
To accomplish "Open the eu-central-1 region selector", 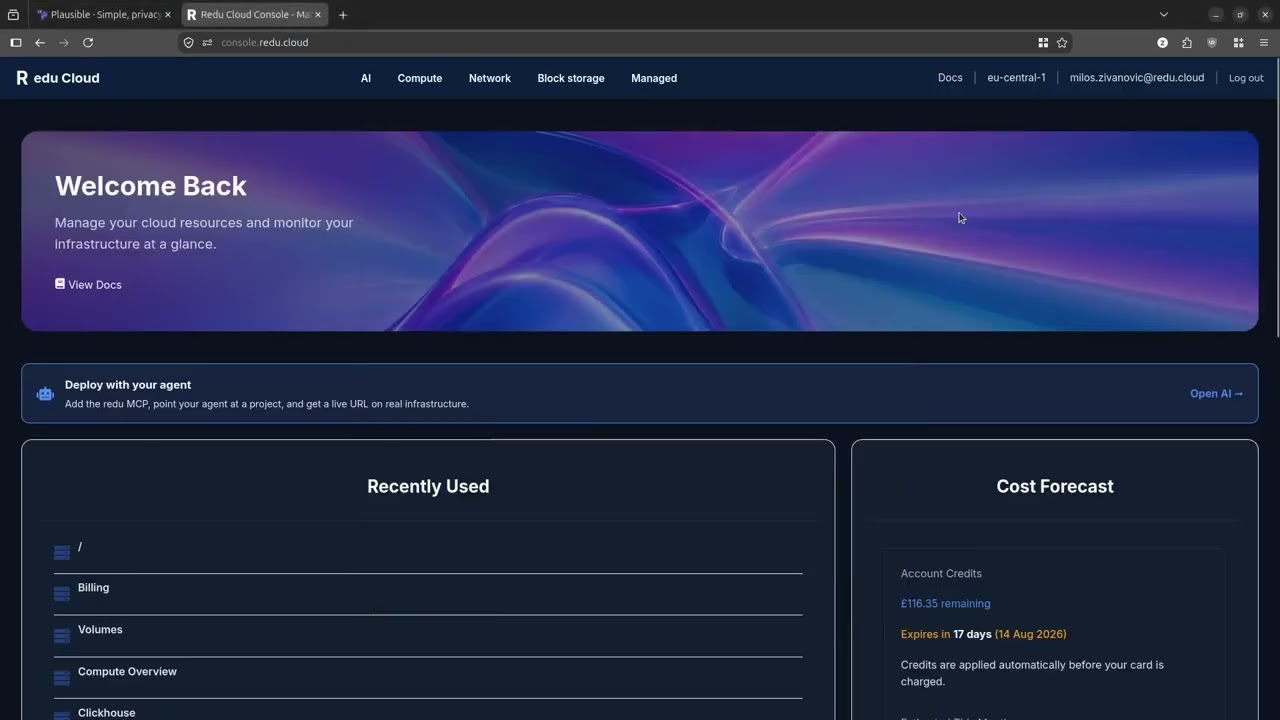I will (1016, 78).
